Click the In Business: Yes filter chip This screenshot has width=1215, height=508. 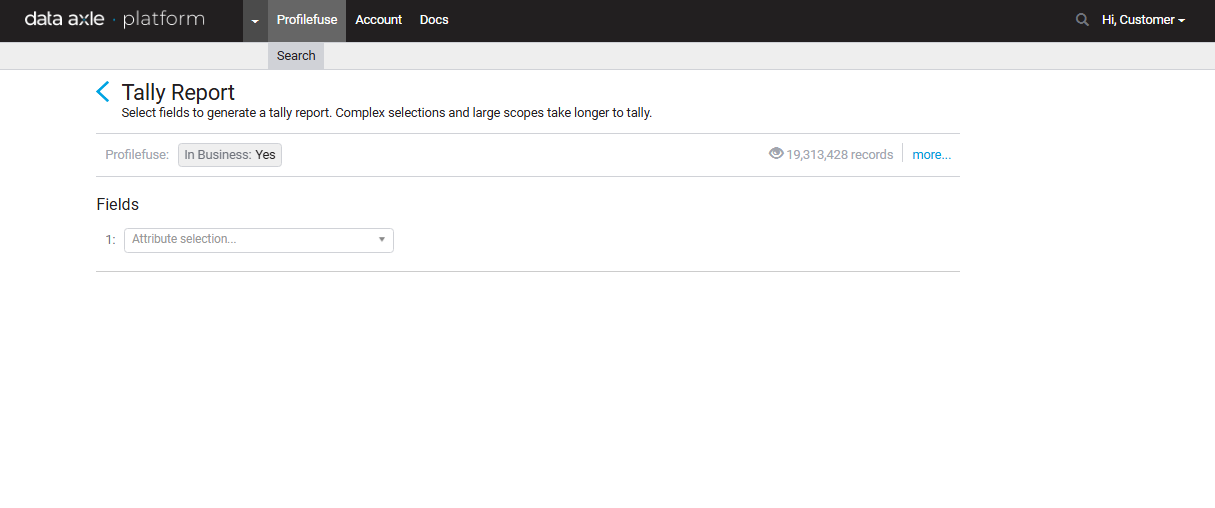[x=230, y=155]
